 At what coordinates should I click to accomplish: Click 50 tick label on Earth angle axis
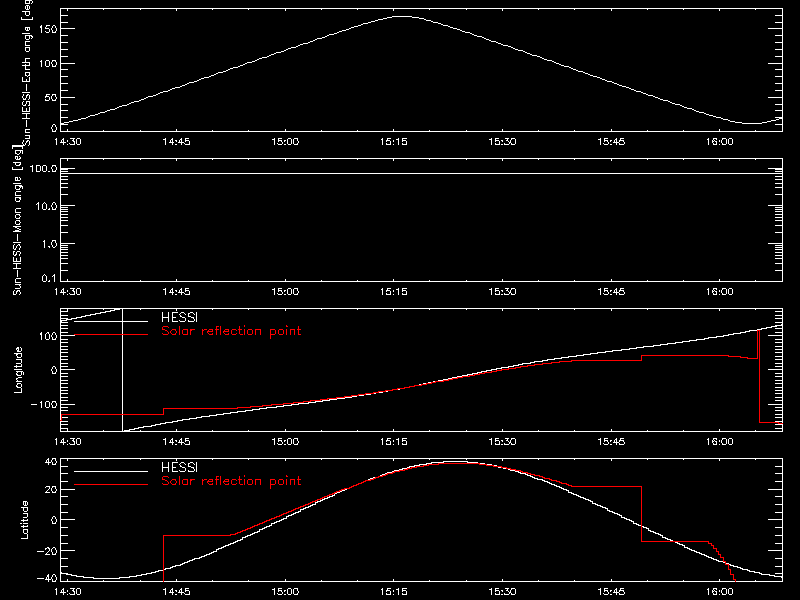(51, 97)
